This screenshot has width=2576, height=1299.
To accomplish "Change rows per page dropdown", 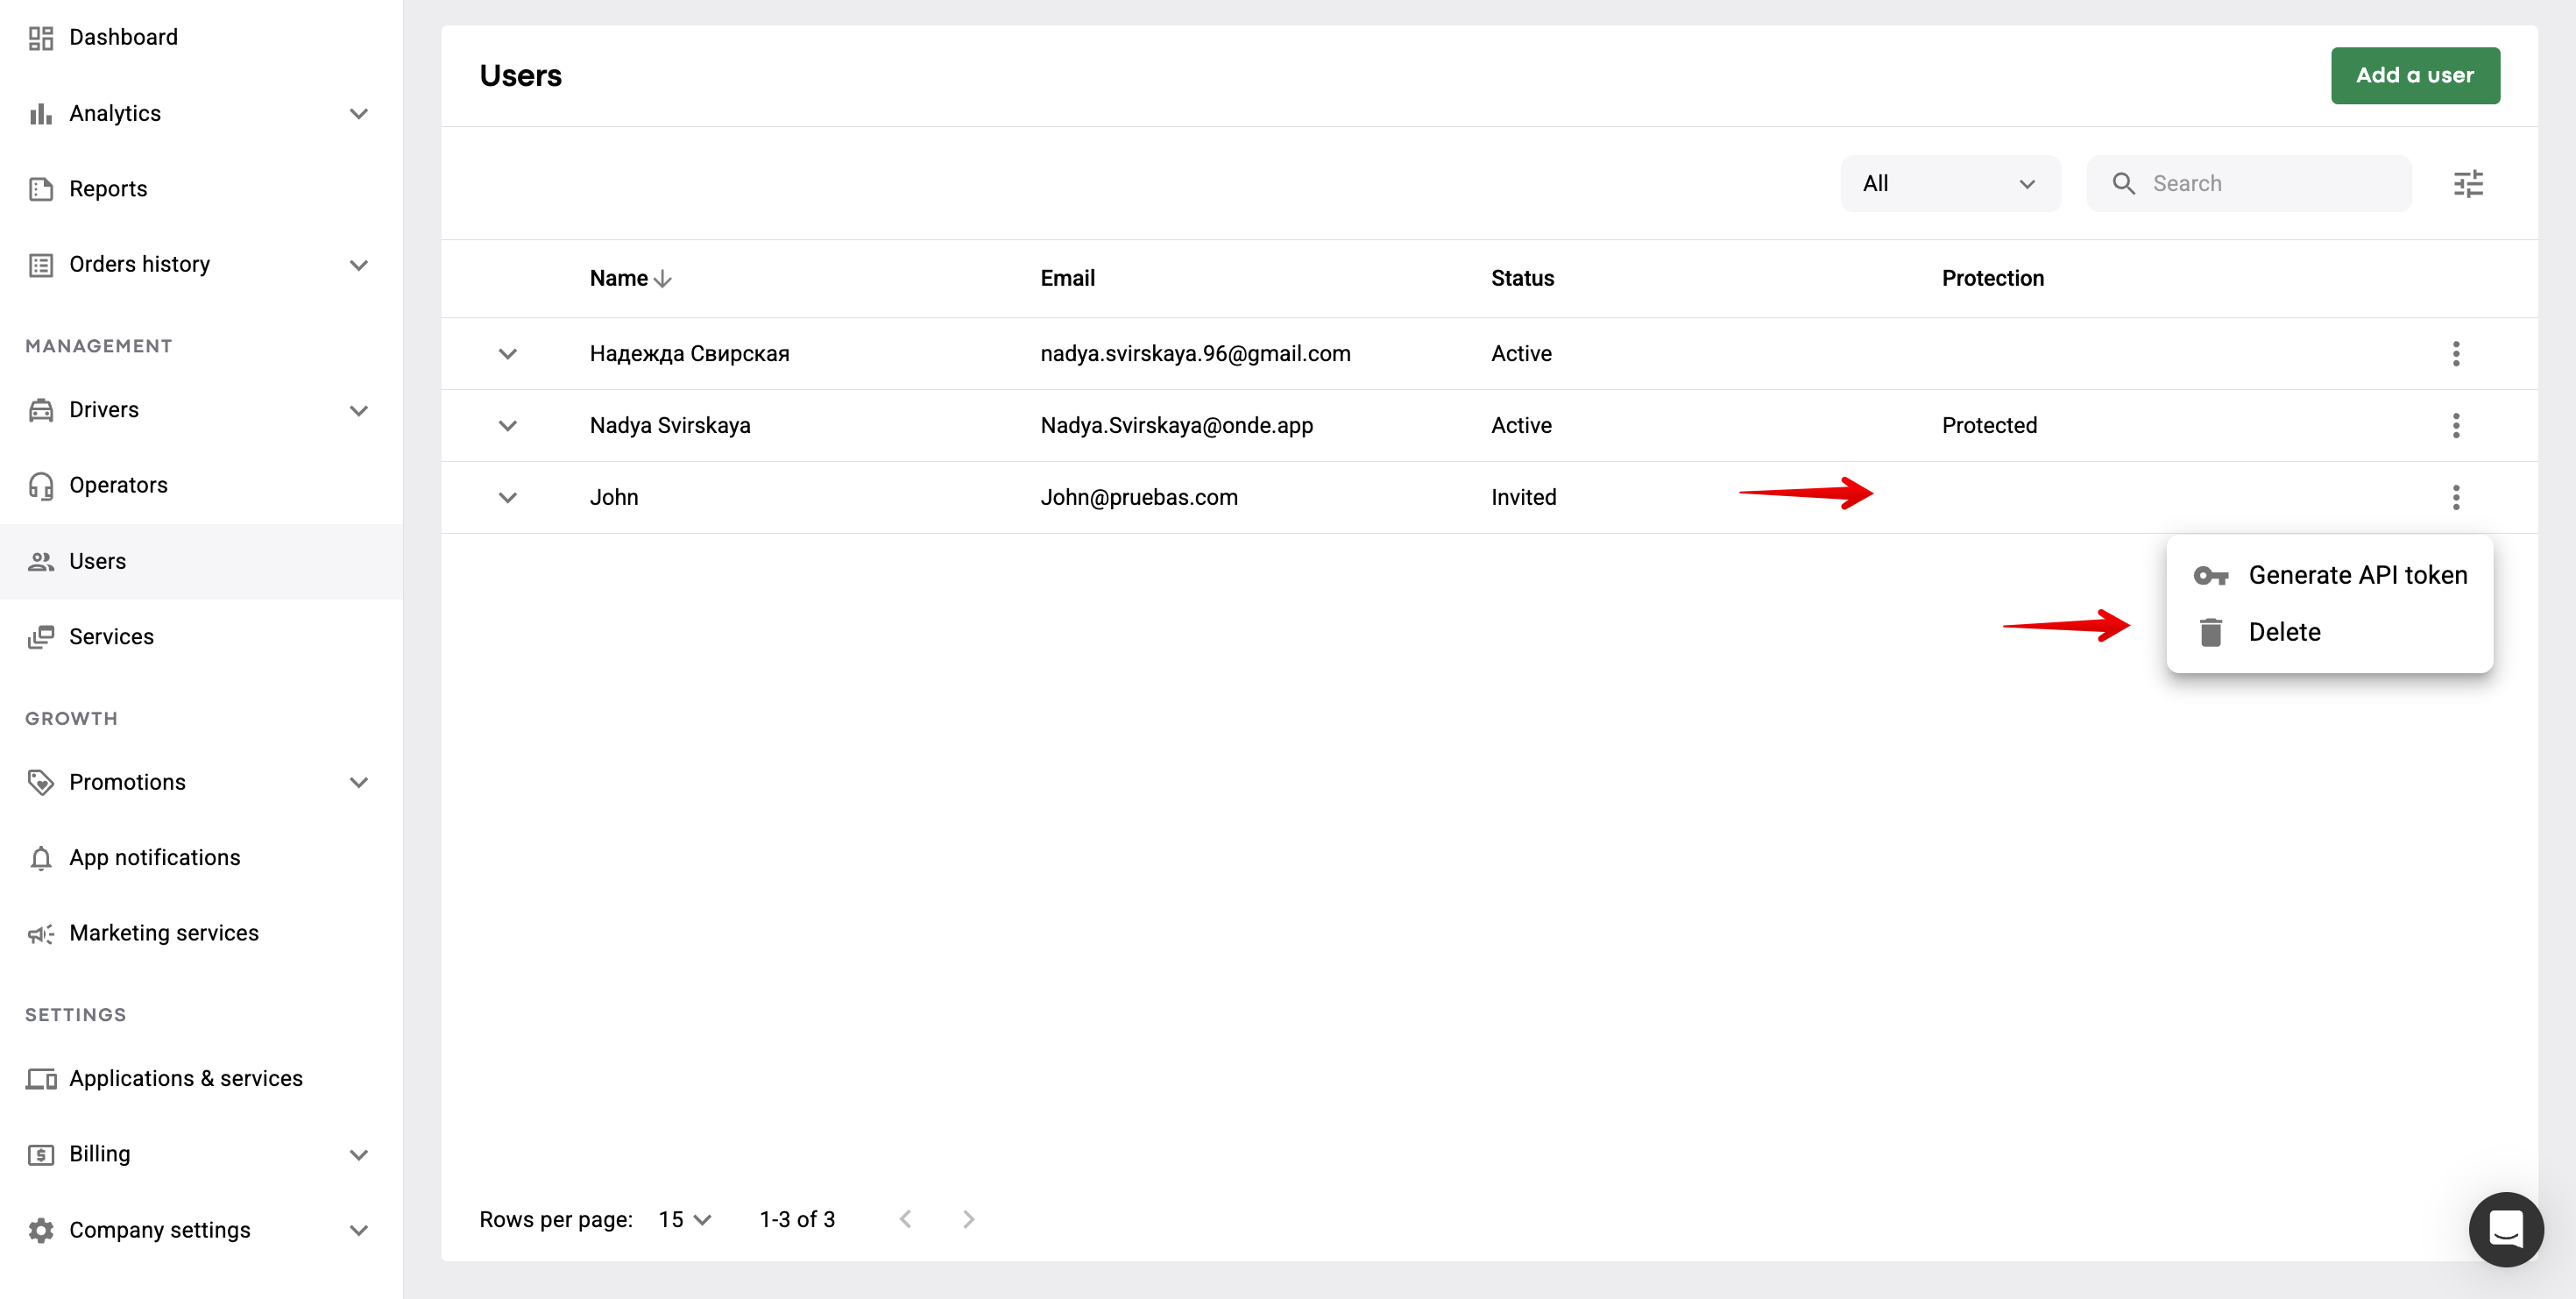I will [685, 1219].
